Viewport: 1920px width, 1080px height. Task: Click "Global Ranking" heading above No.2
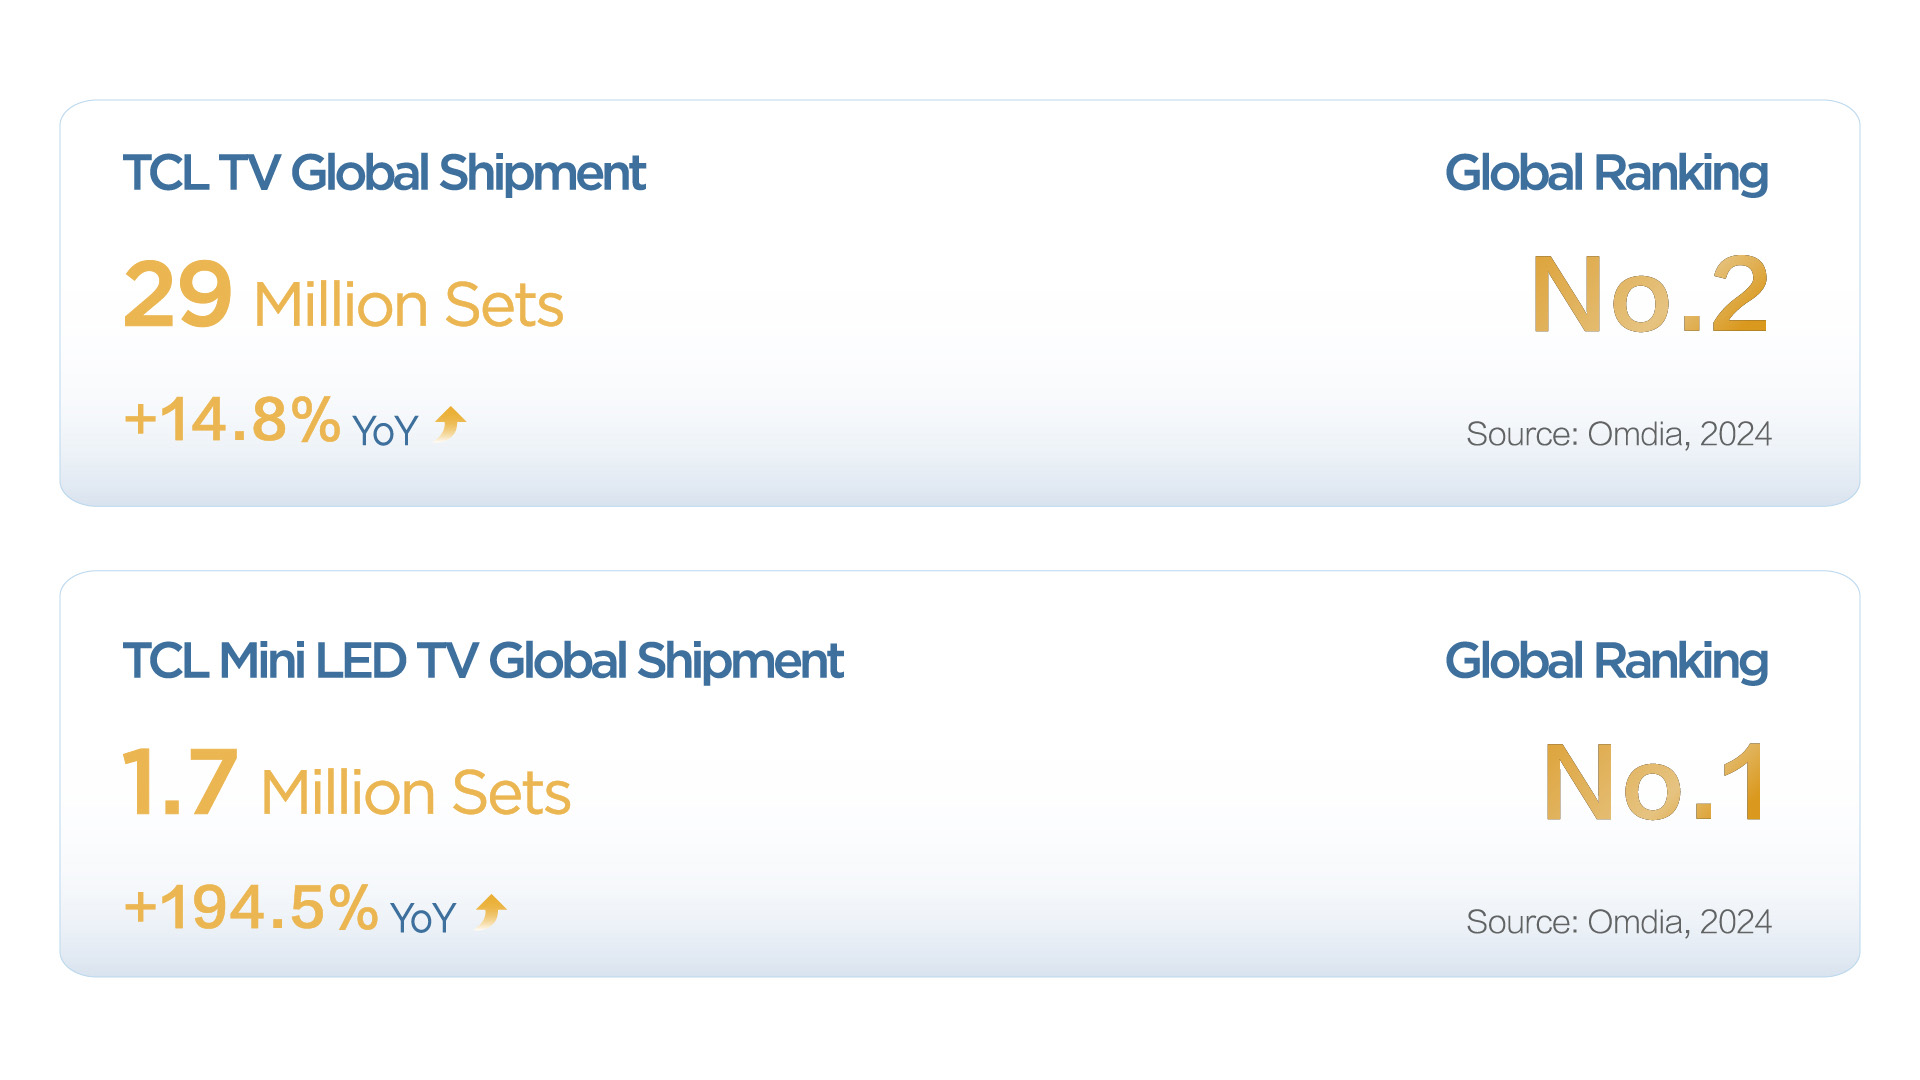click(1606, 173)
